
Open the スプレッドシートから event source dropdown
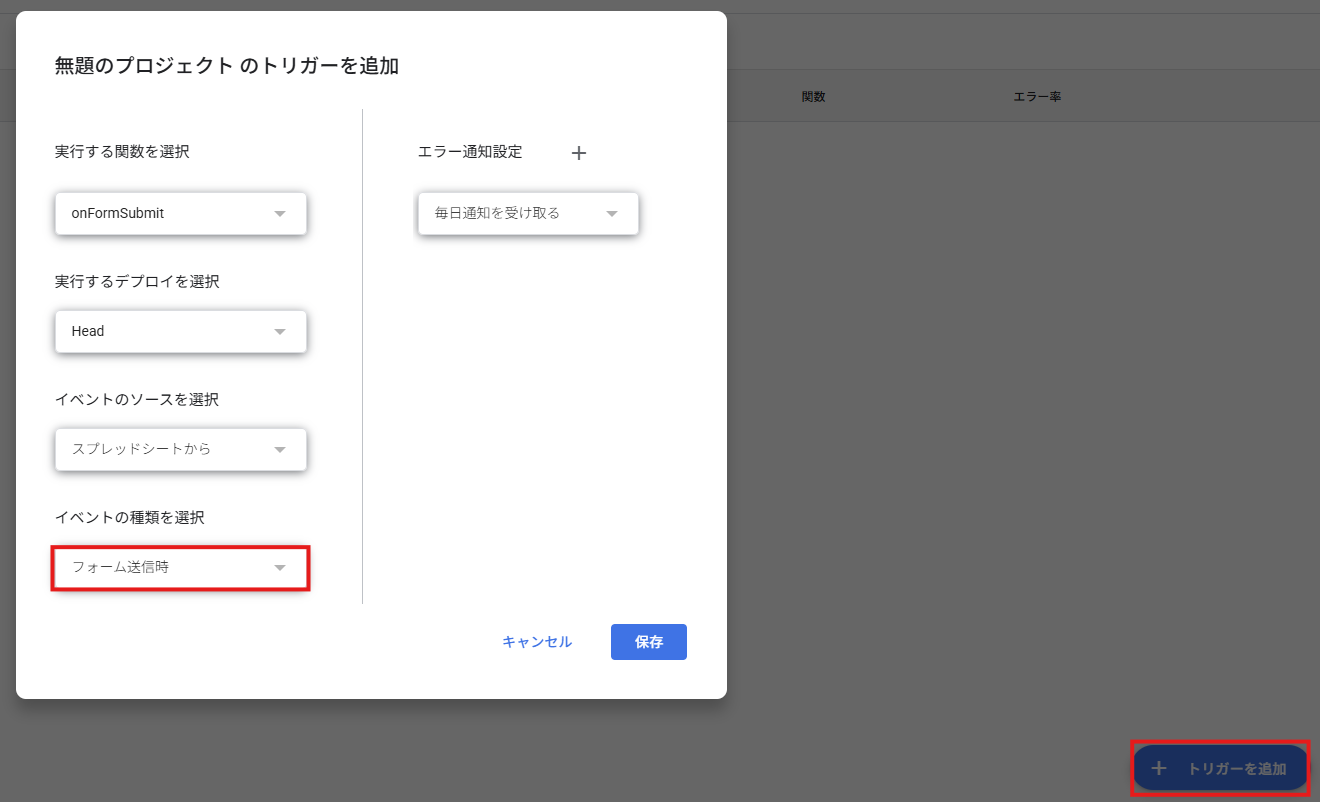(x=181, y=449)
